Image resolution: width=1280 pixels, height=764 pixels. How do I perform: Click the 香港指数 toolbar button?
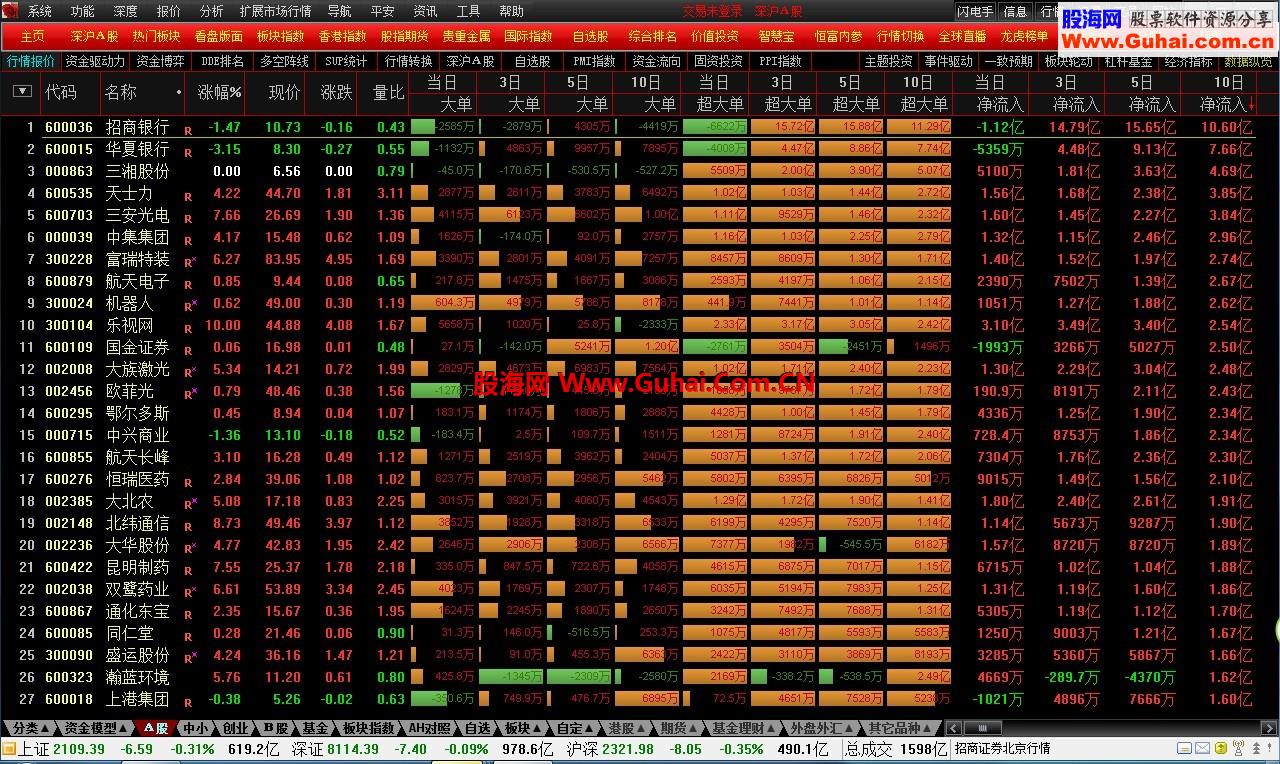pos(343,37)
